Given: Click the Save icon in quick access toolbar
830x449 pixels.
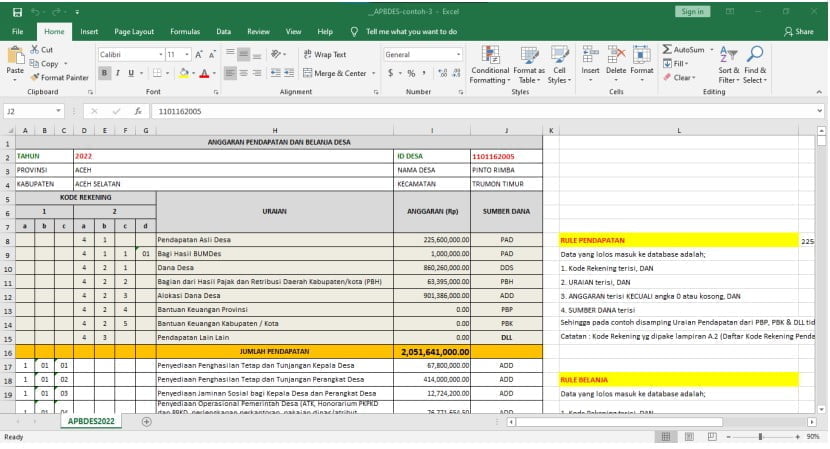Looking at the screenshot, I should [x=17, y=12].
